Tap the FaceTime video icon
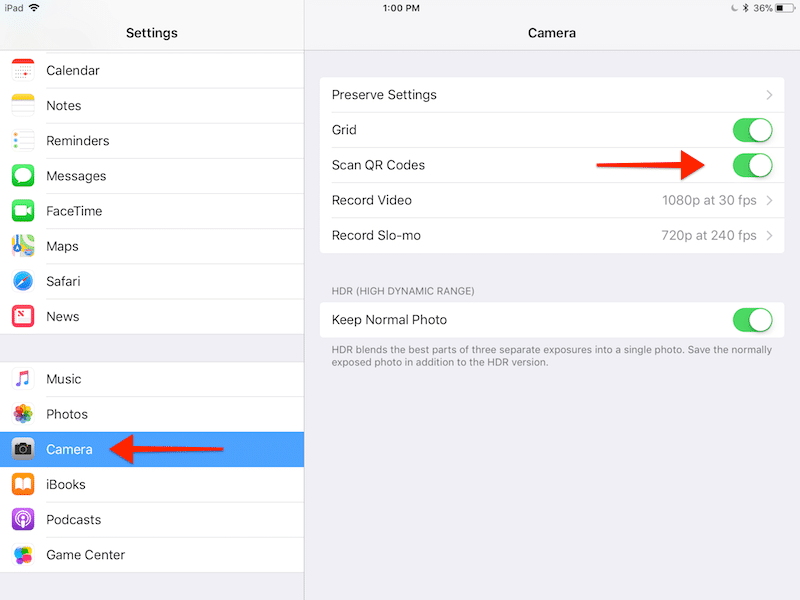This screenshot has height=600, width=800. pyautogui.click(x=23, y=211)
